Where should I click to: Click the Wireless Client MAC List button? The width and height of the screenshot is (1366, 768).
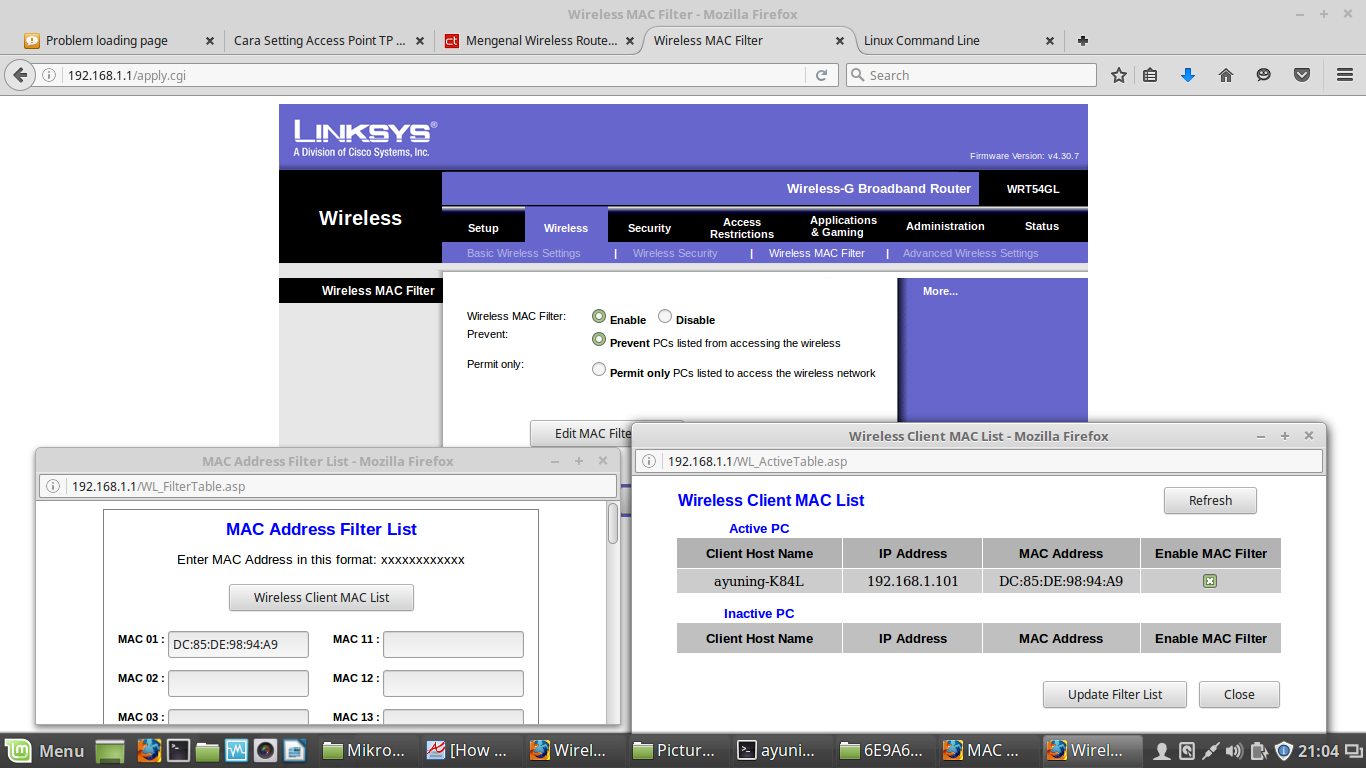pyautogui.click(x=321, y=598)
